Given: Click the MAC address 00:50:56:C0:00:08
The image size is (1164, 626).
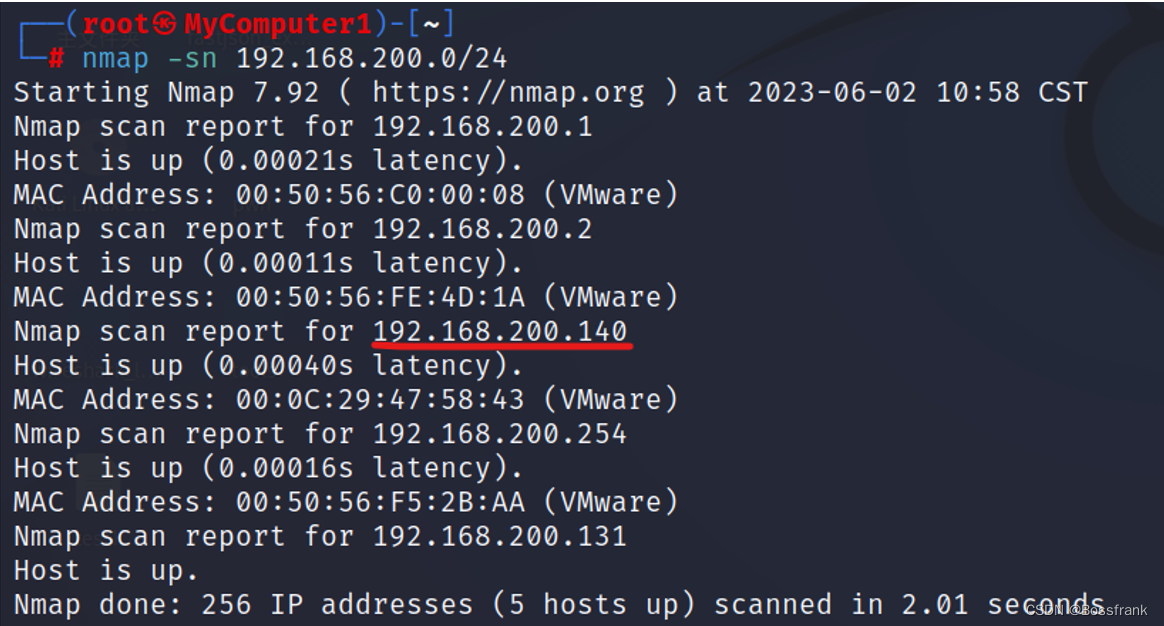Looking at the screenshot, I should [380, 195].
